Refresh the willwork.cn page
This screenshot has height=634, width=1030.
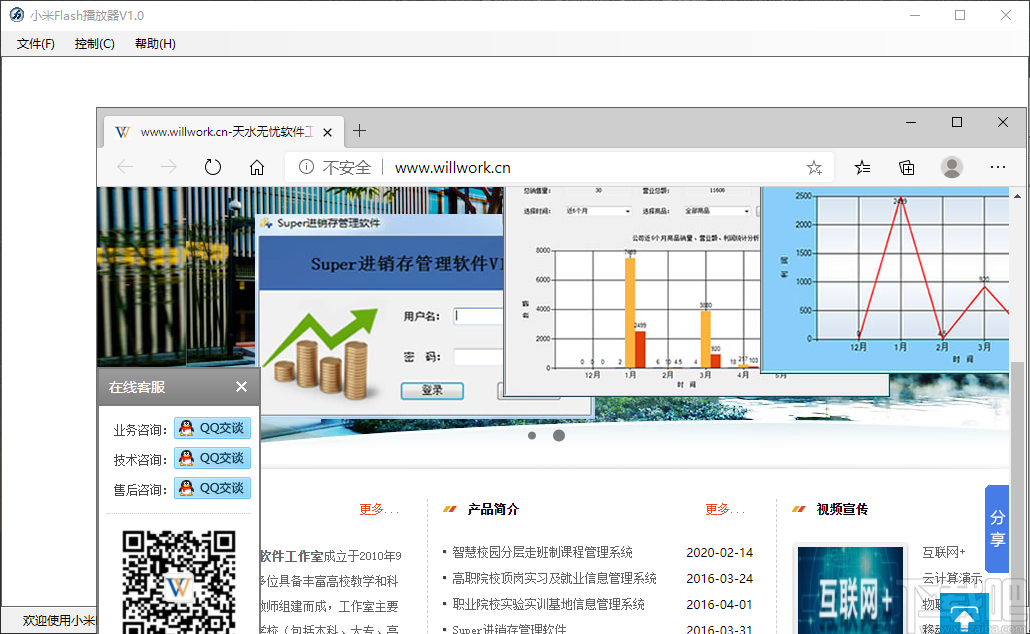[213, 167]
